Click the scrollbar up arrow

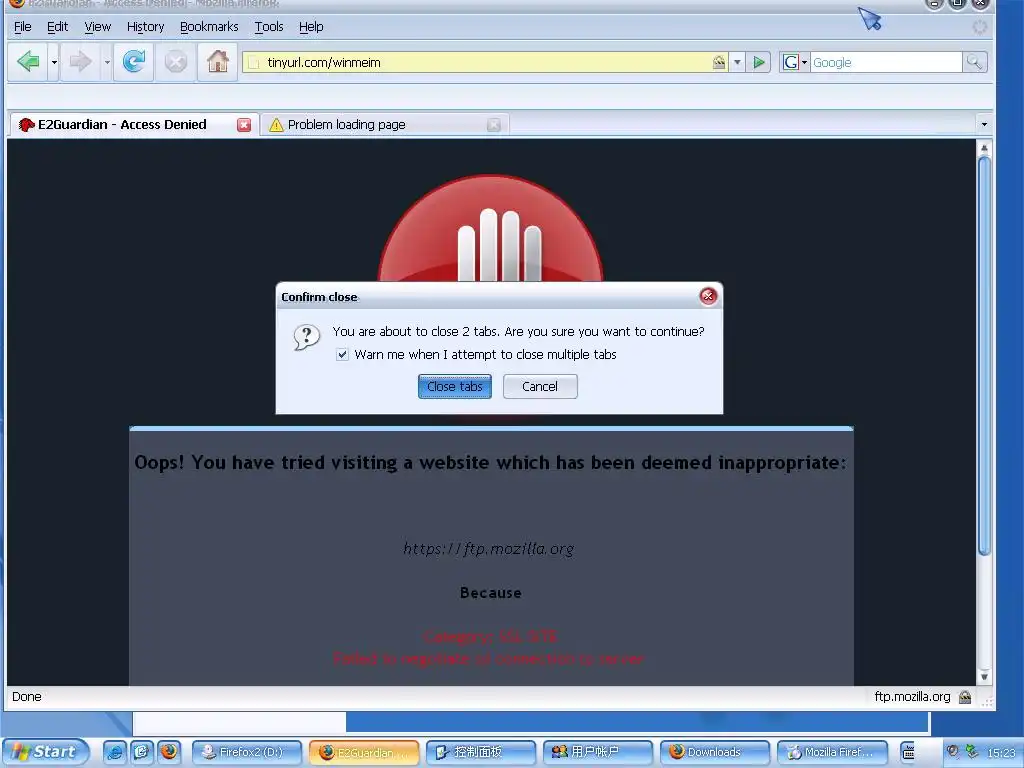984,148
